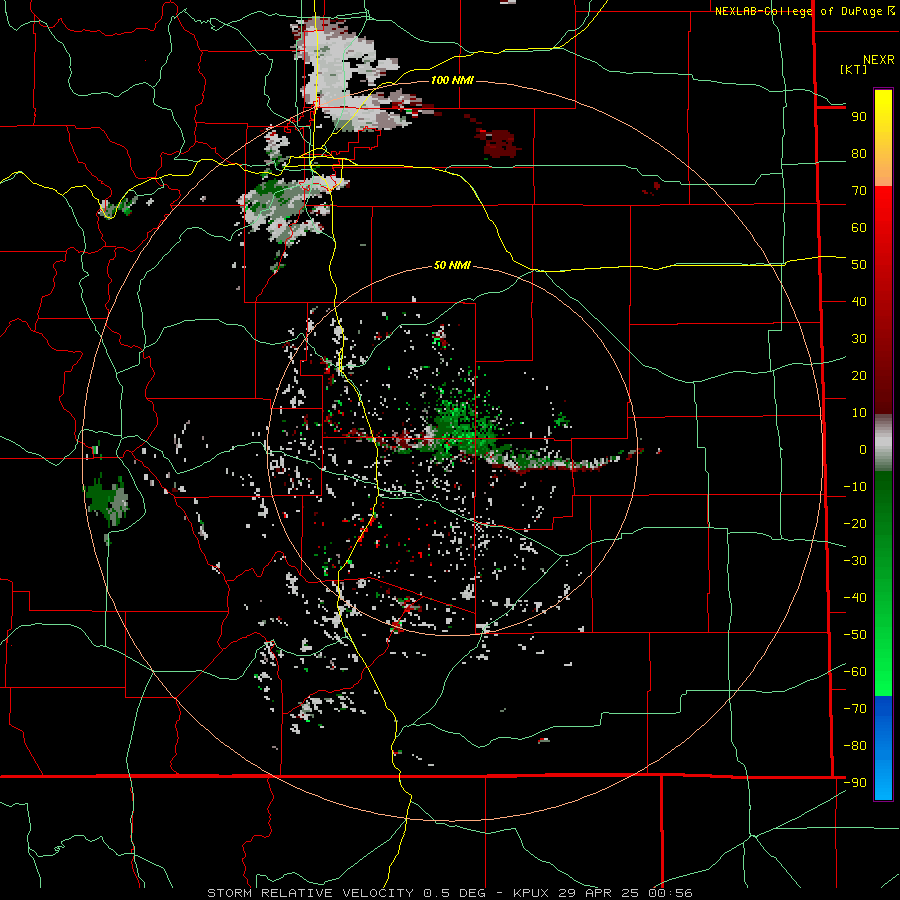Click the -50 scale value
The image size is (900, 900).
point(855,635)
